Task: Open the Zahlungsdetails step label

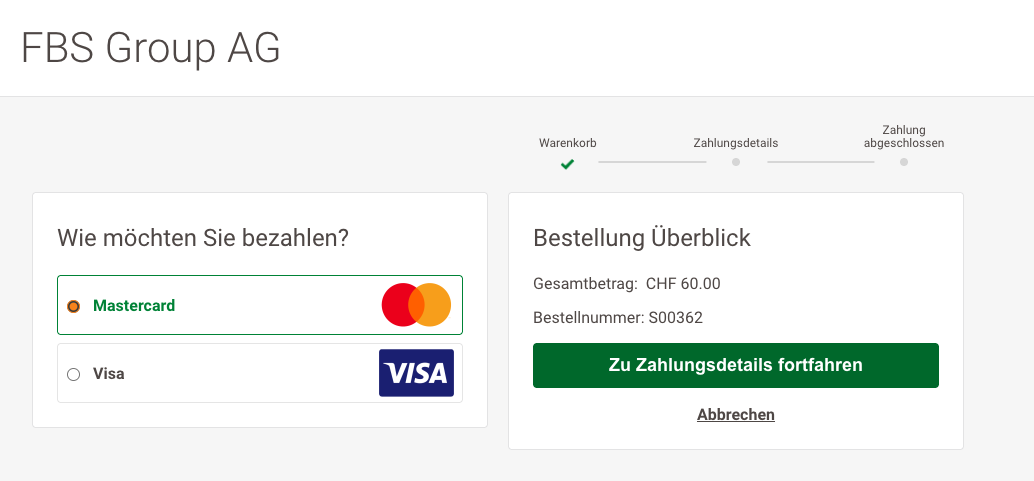Action: click(x=736, y=143)
